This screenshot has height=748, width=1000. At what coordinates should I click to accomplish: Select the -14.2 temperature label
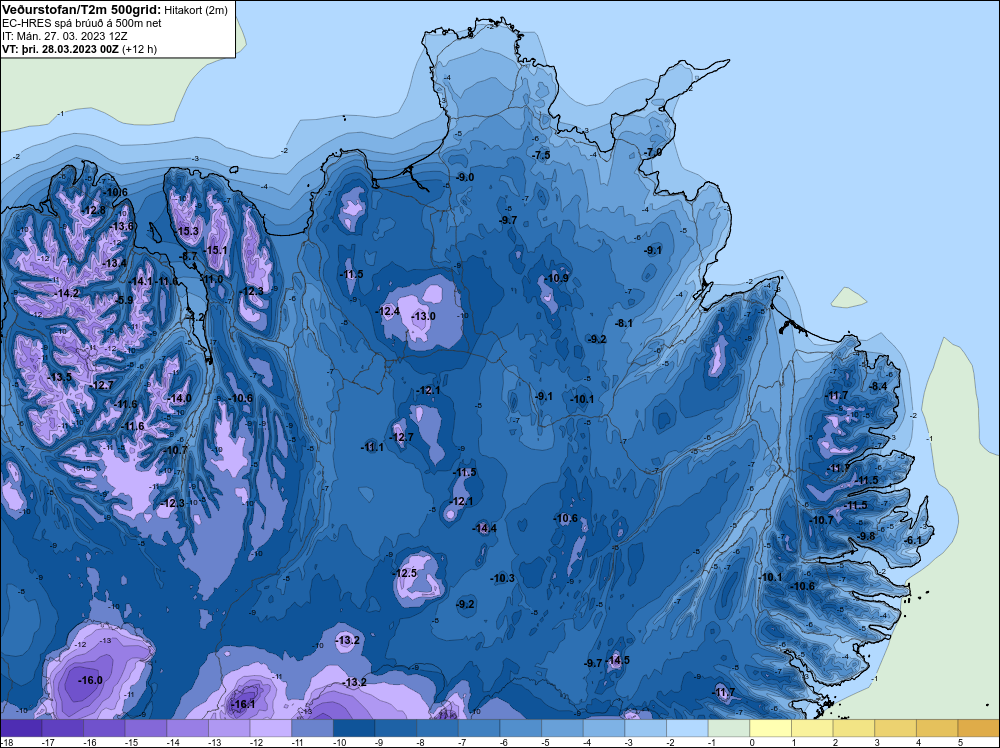[66, 294]
